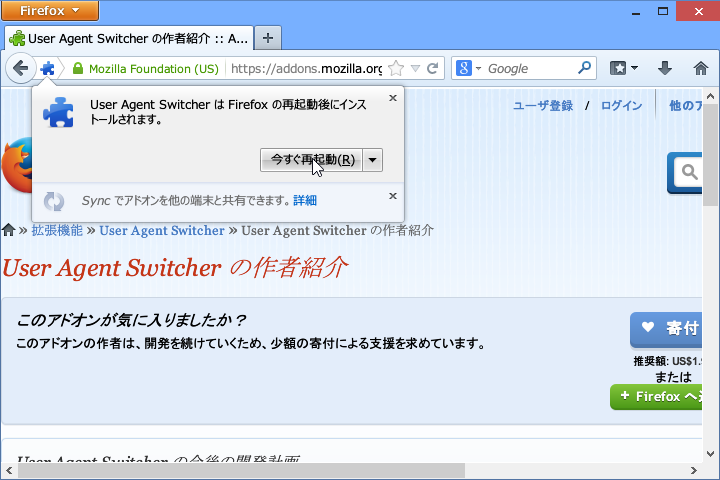Open the bookmarks menu button
720x480 pixels.
click(x=623, y=68)
